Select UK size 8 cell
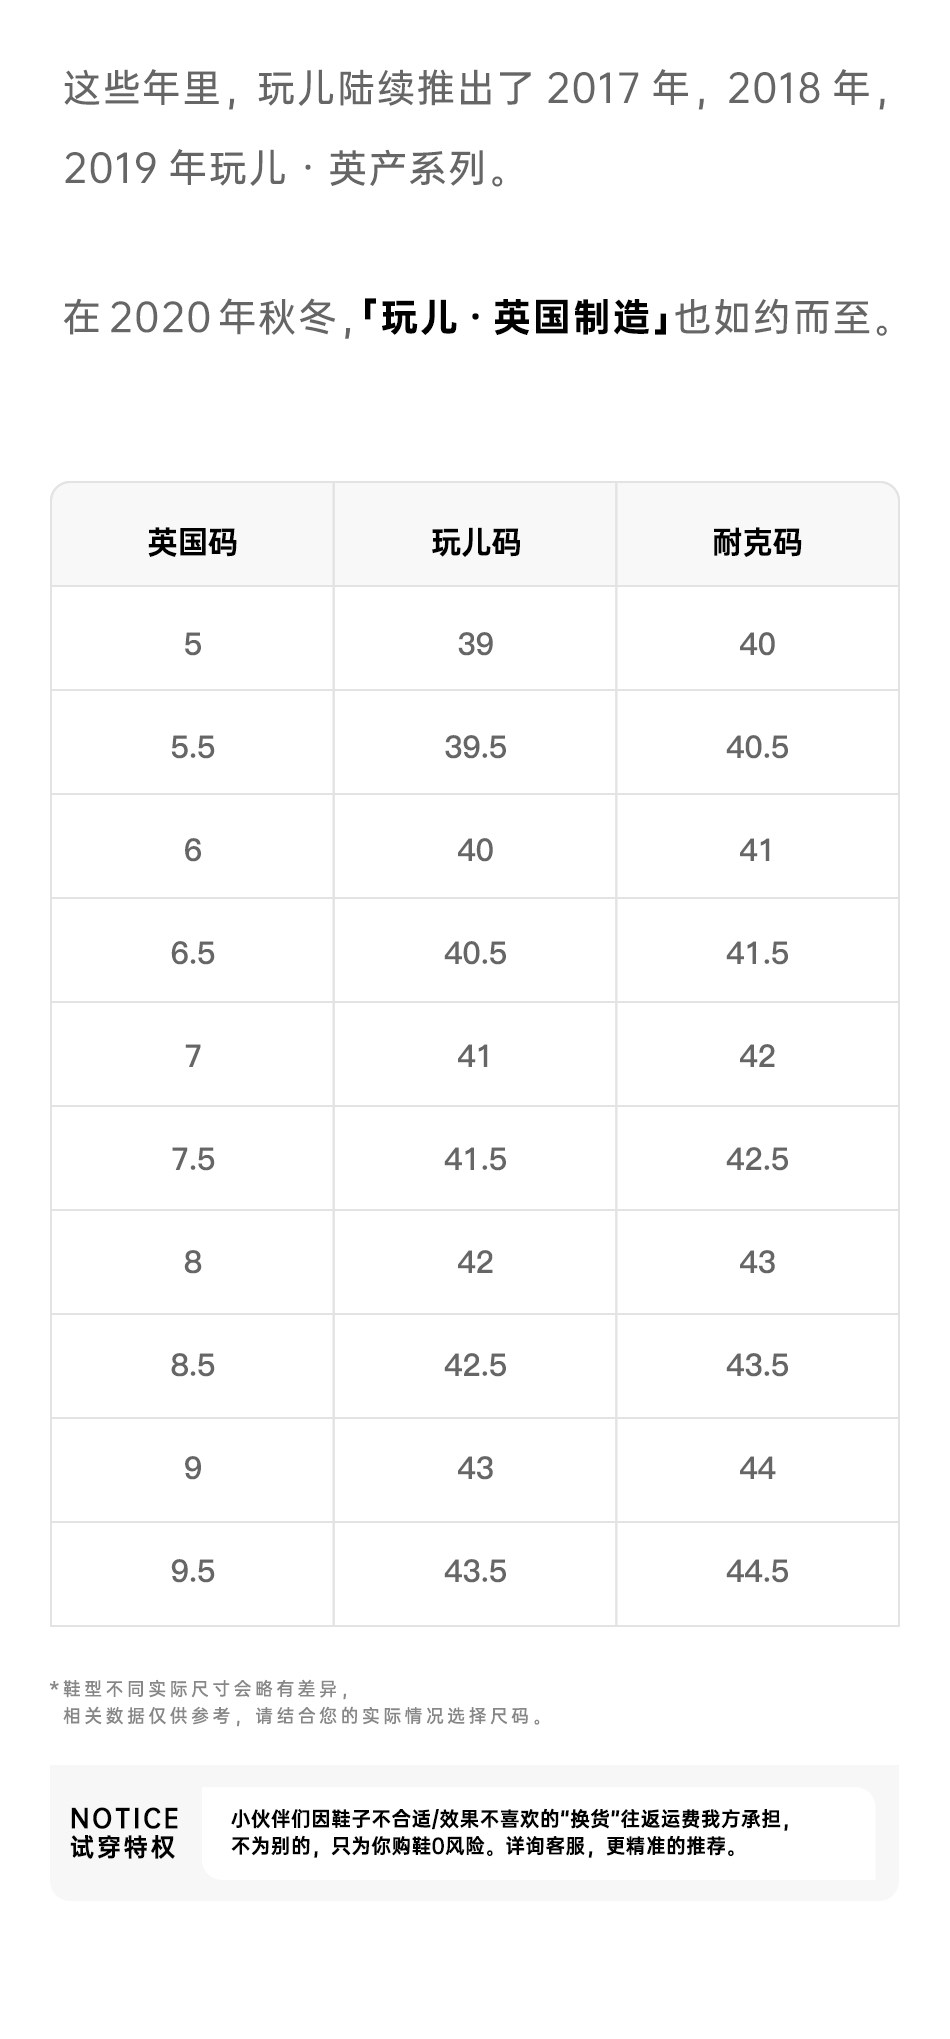950x2039 pixels. click(x=192, y=1262)
